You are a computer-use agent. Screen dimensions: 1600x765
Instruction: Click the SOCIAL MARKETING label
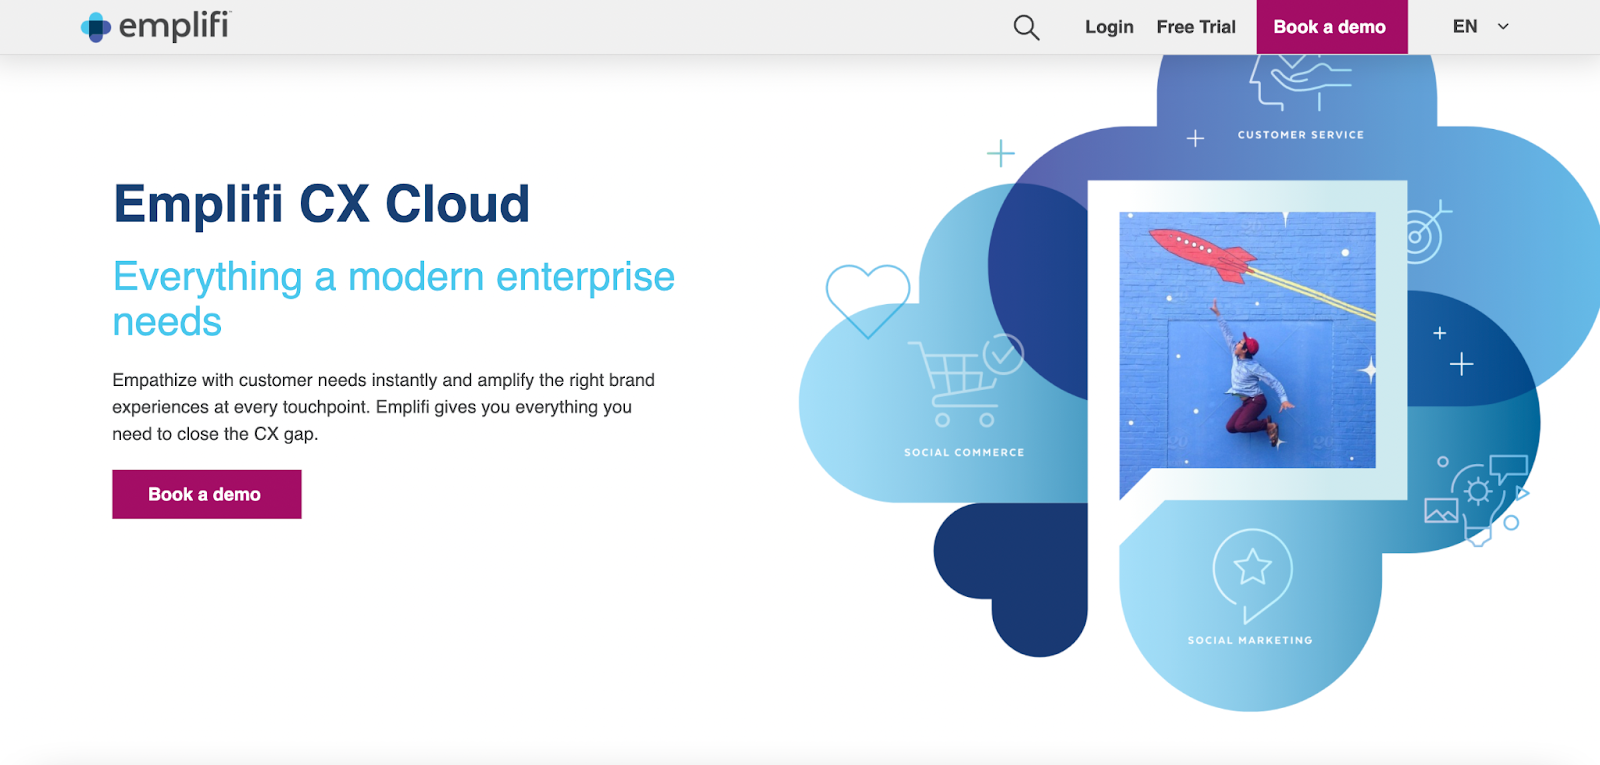1250,640
